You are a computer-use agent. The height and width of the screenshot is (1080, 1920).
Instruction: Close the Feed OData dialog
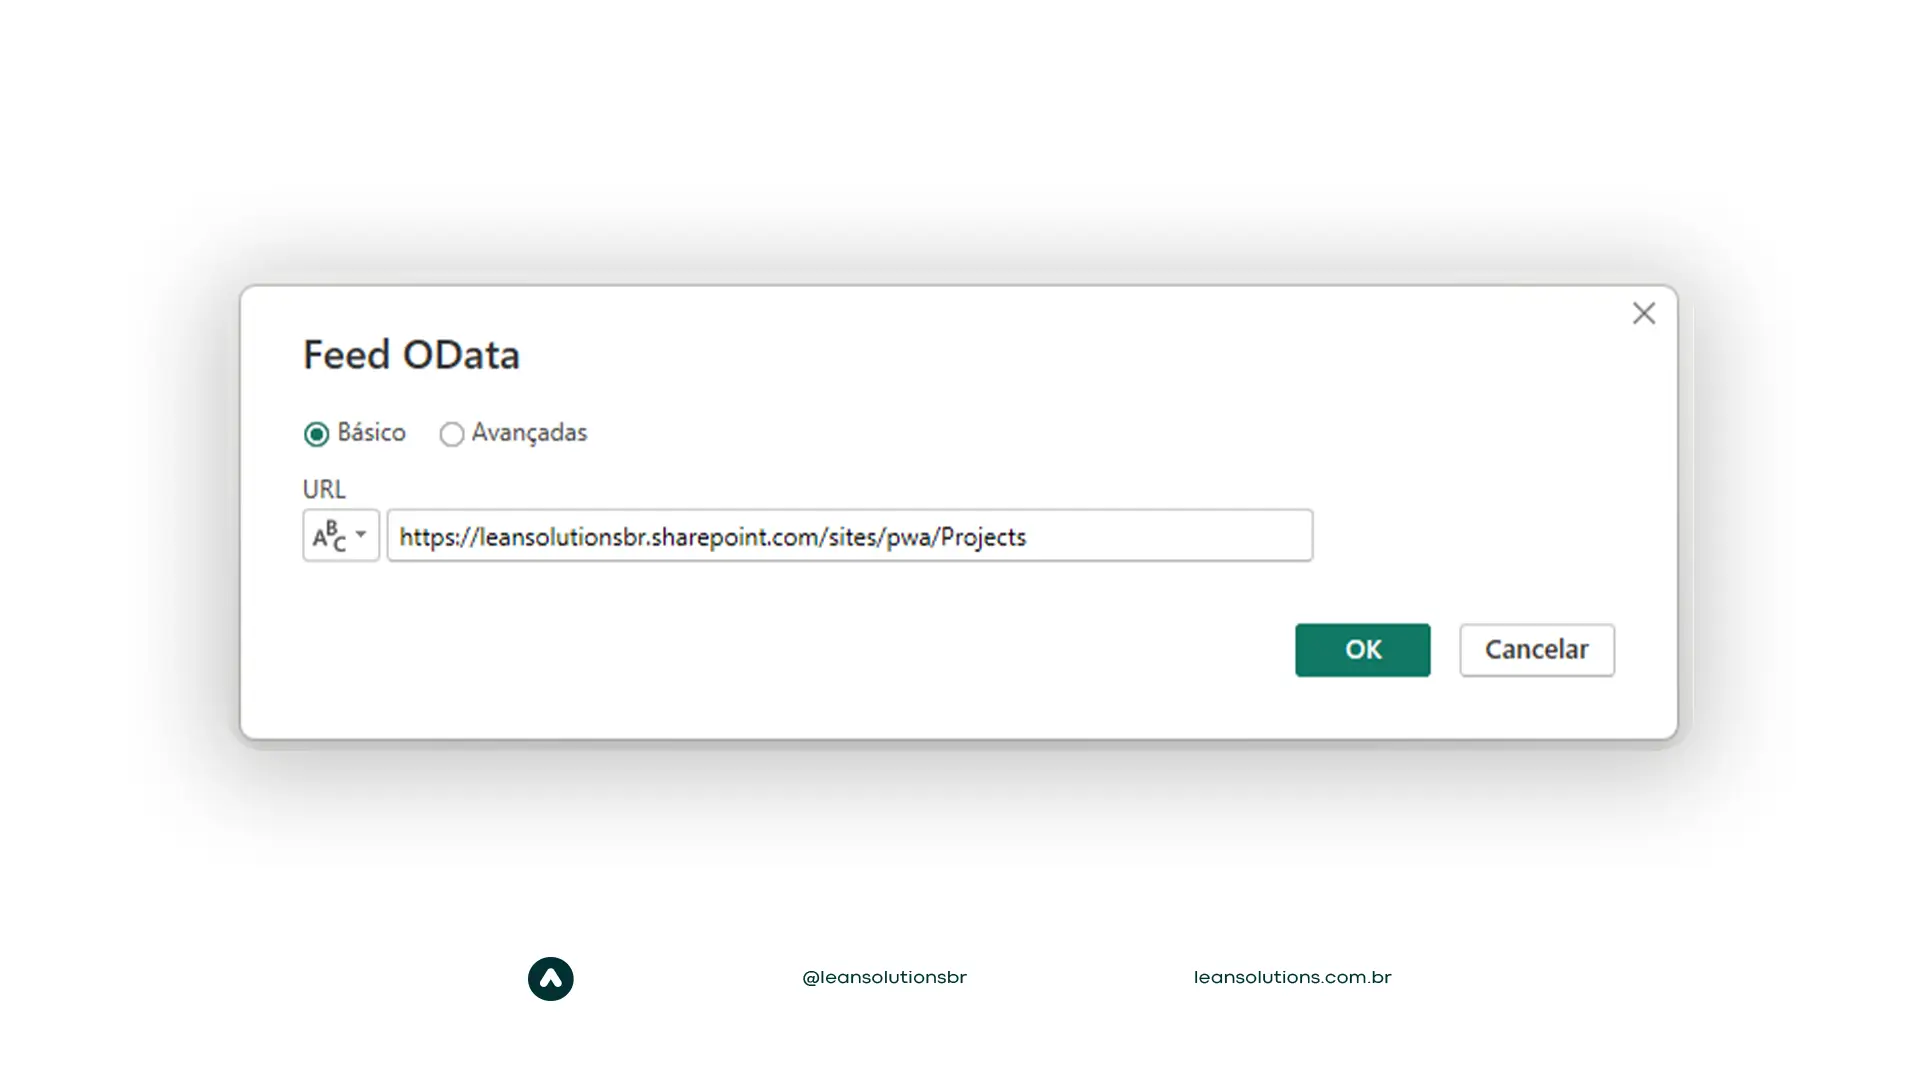(1644, 313)
